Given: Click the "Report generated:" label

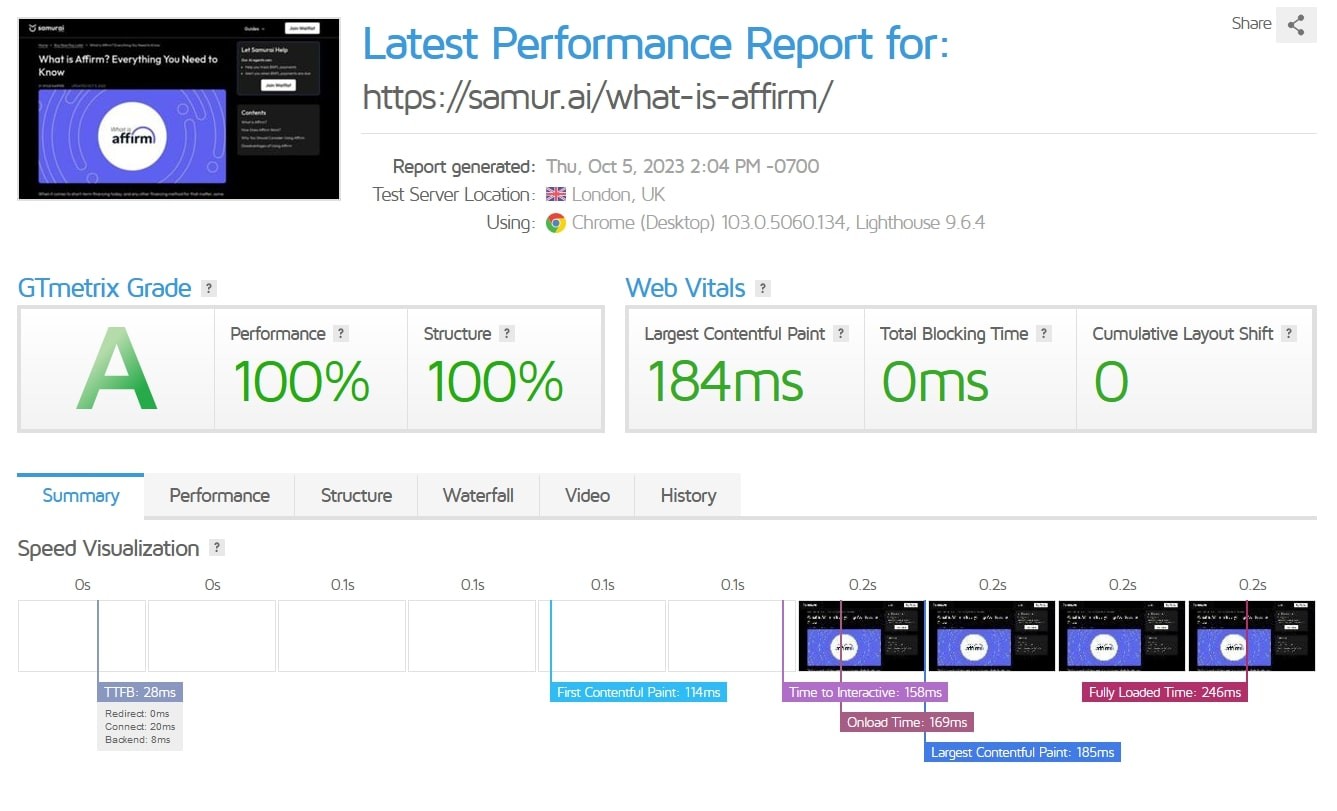Looking at the screenshot, I should pos(464,167).
